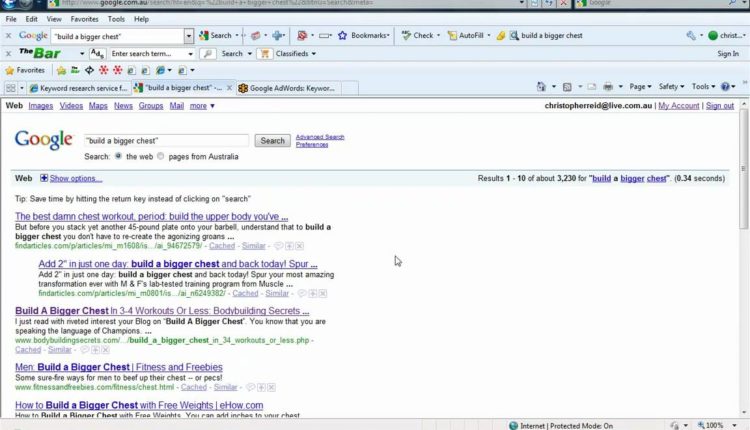Click the magnifier search icon in TheBar

207,54
